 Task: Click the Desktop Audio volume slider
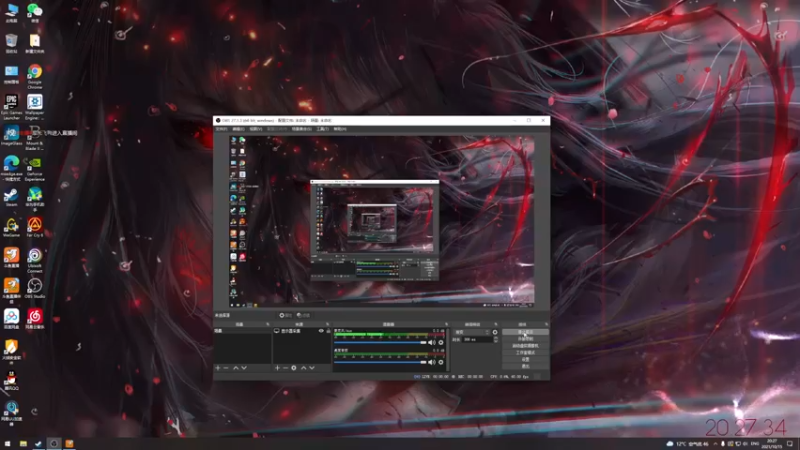[x=380, y=362]
